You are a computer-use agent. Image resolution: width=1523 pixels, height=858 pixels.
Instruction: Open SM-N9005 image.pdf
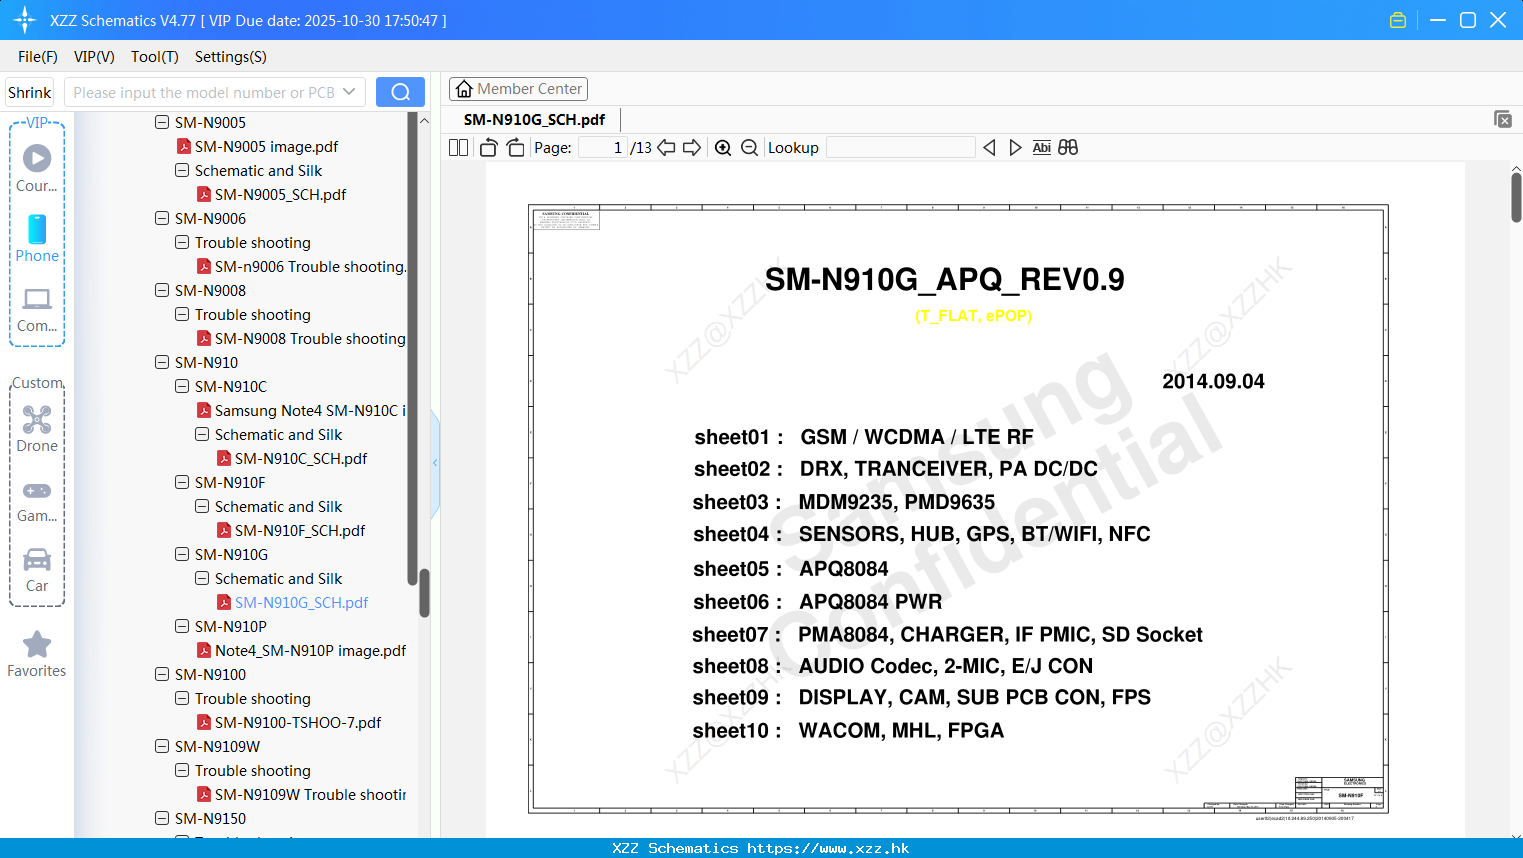[266, 146]
